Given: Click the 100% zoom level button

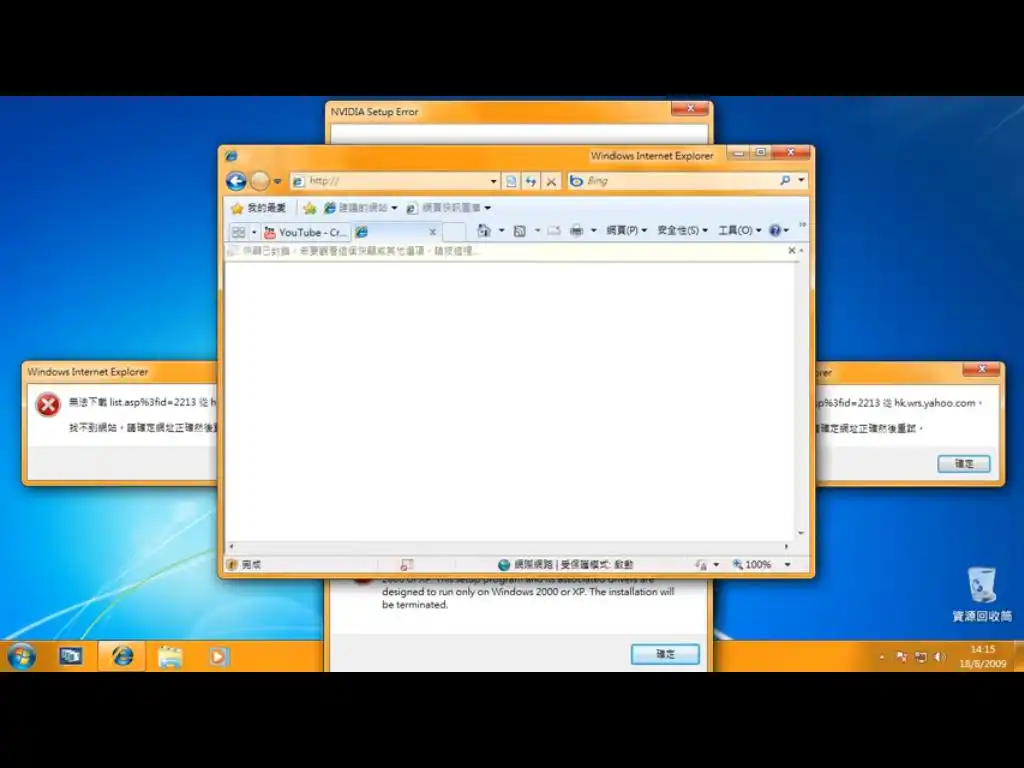Looking at the screenshot, I should click(752, 564).
